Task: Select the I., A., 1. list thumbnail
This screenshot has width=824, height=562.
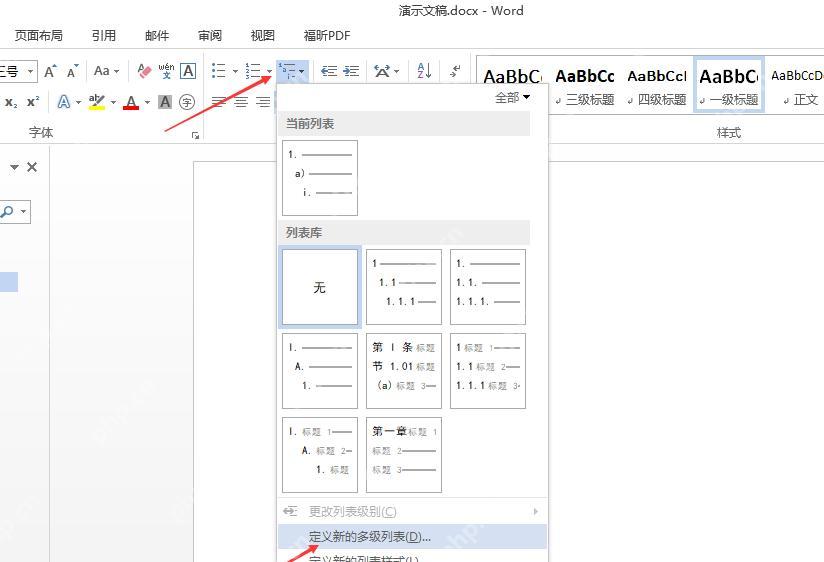Action: point(320,371)
